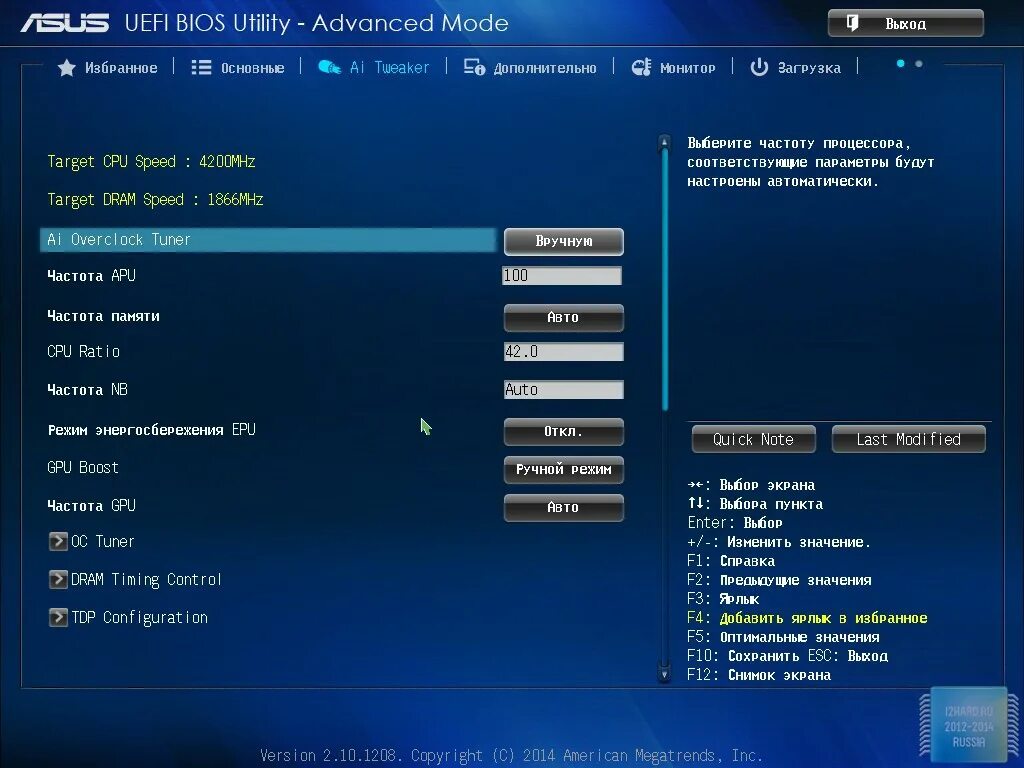Click the star icon of the Избранное tab
Viewport: 1024px width, 768px height.
pos(67,67)
